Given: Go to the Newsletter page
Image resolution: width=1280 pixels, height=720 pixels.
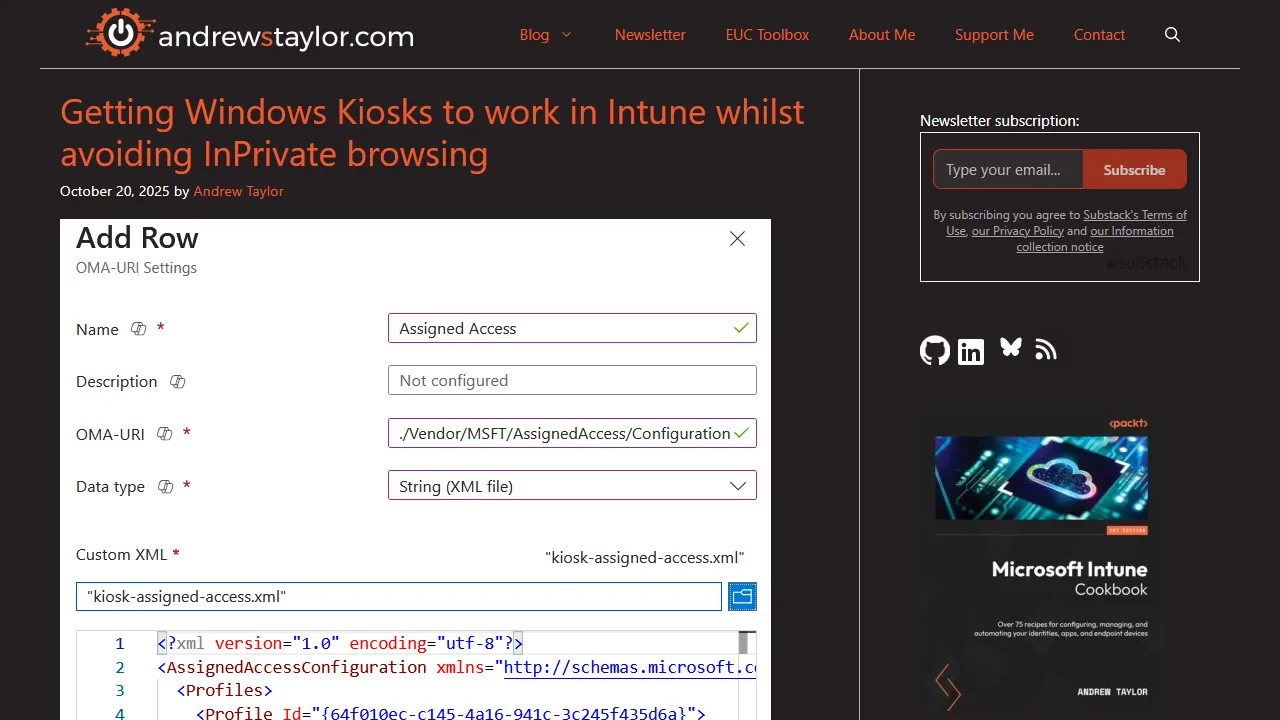Looking at the screenshot, I should tap(650, 35).
